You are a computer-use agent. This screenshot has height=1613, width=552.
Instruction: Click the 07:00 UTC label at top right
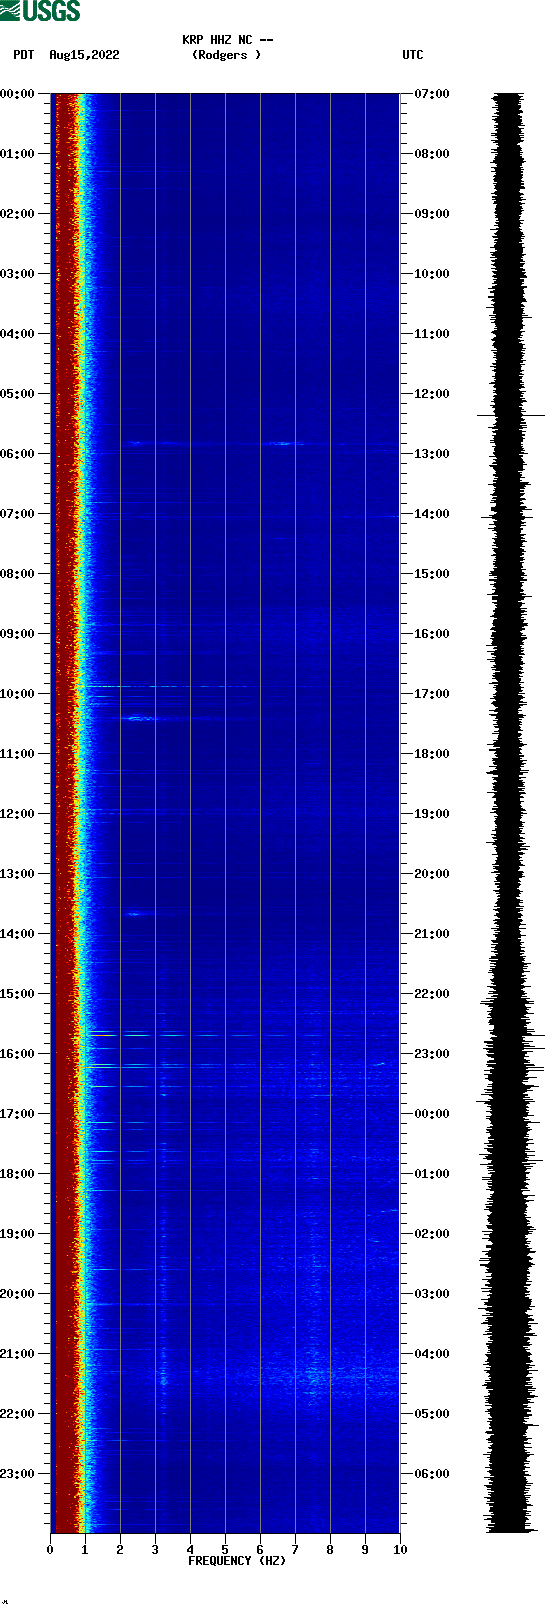(x=432, y=94)
